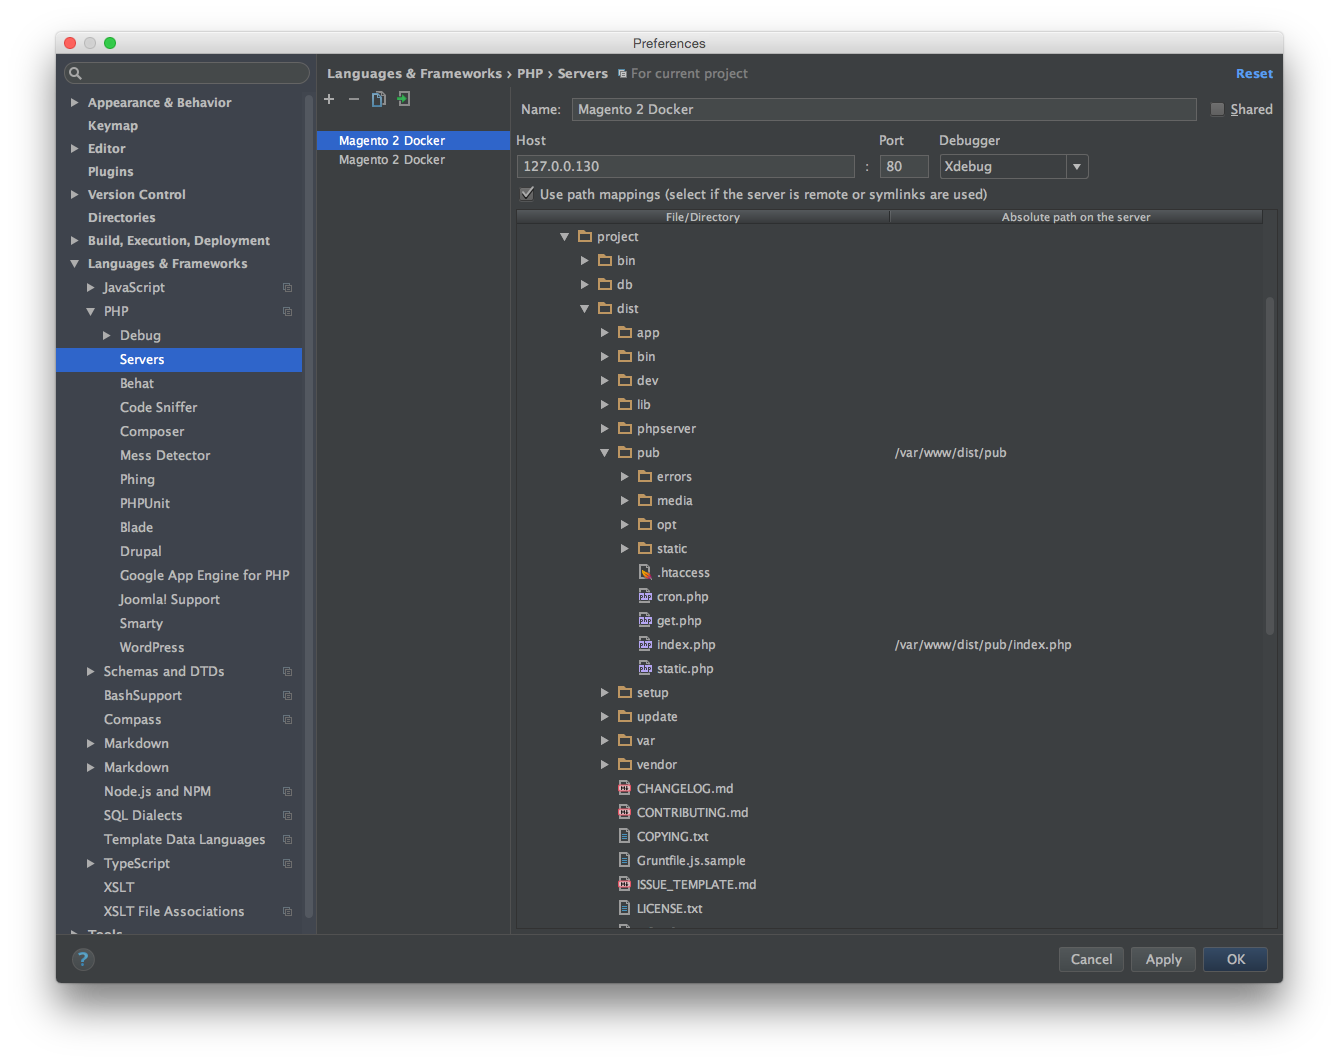This screenshot has width=1339, height=1063.
Task: Open the Composer settings page
Action: [x=152, y=432]
